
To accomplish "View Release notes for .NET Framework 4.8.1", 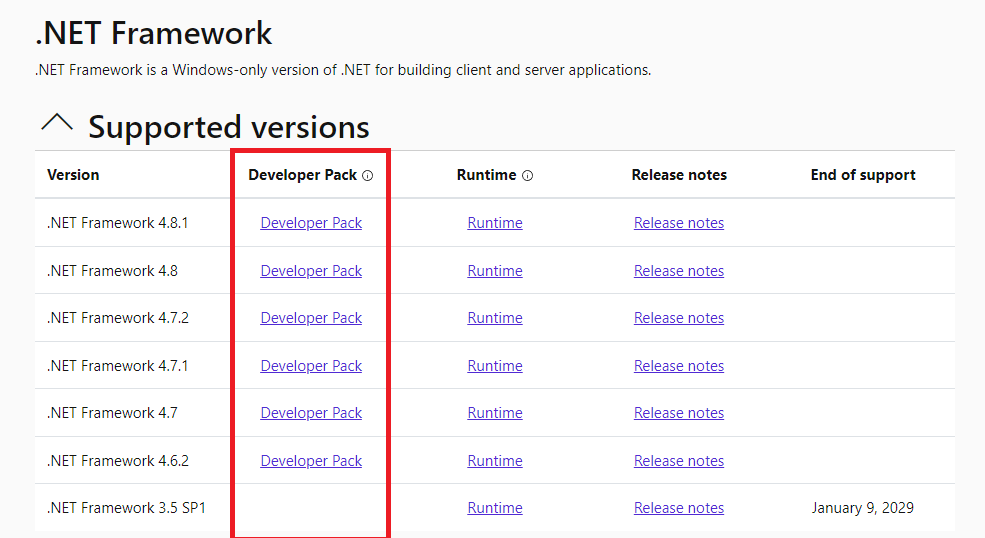I will [679, 223].
